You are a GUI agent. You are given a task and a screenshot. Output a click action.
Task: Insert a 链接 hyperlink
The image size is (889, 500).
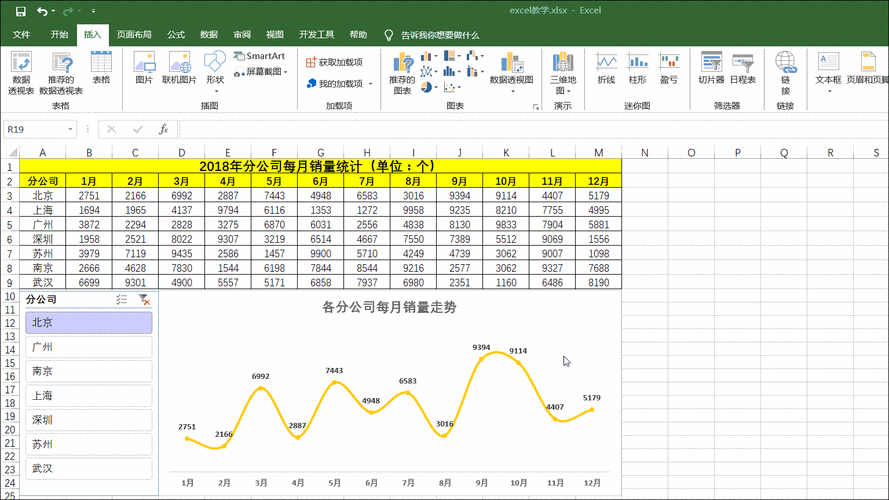coord(785,73)
